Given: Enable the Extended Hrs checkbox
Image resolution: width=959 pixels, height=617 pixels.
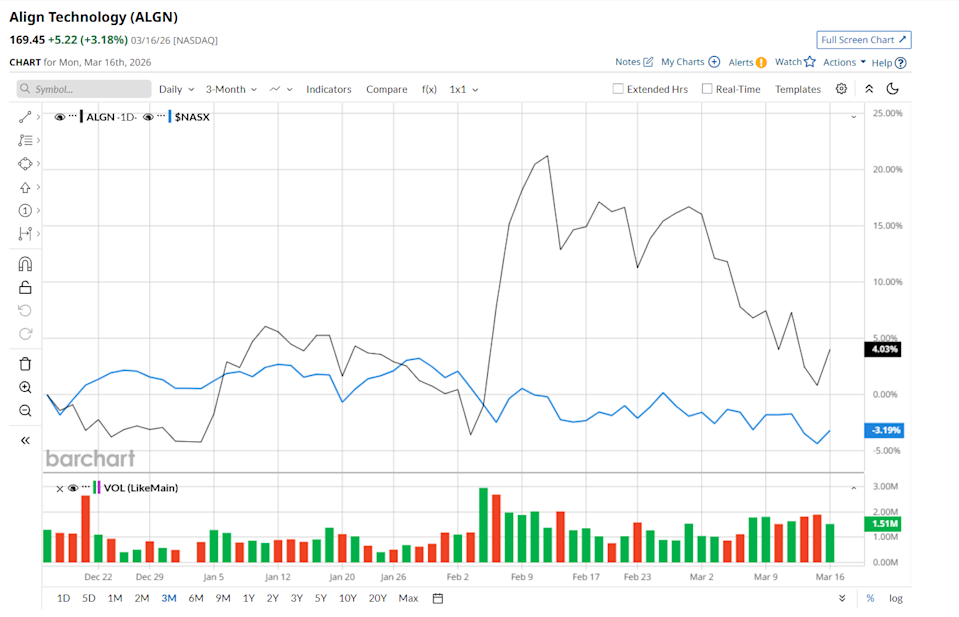Looking at the screenshot, I should click(618, 89).
